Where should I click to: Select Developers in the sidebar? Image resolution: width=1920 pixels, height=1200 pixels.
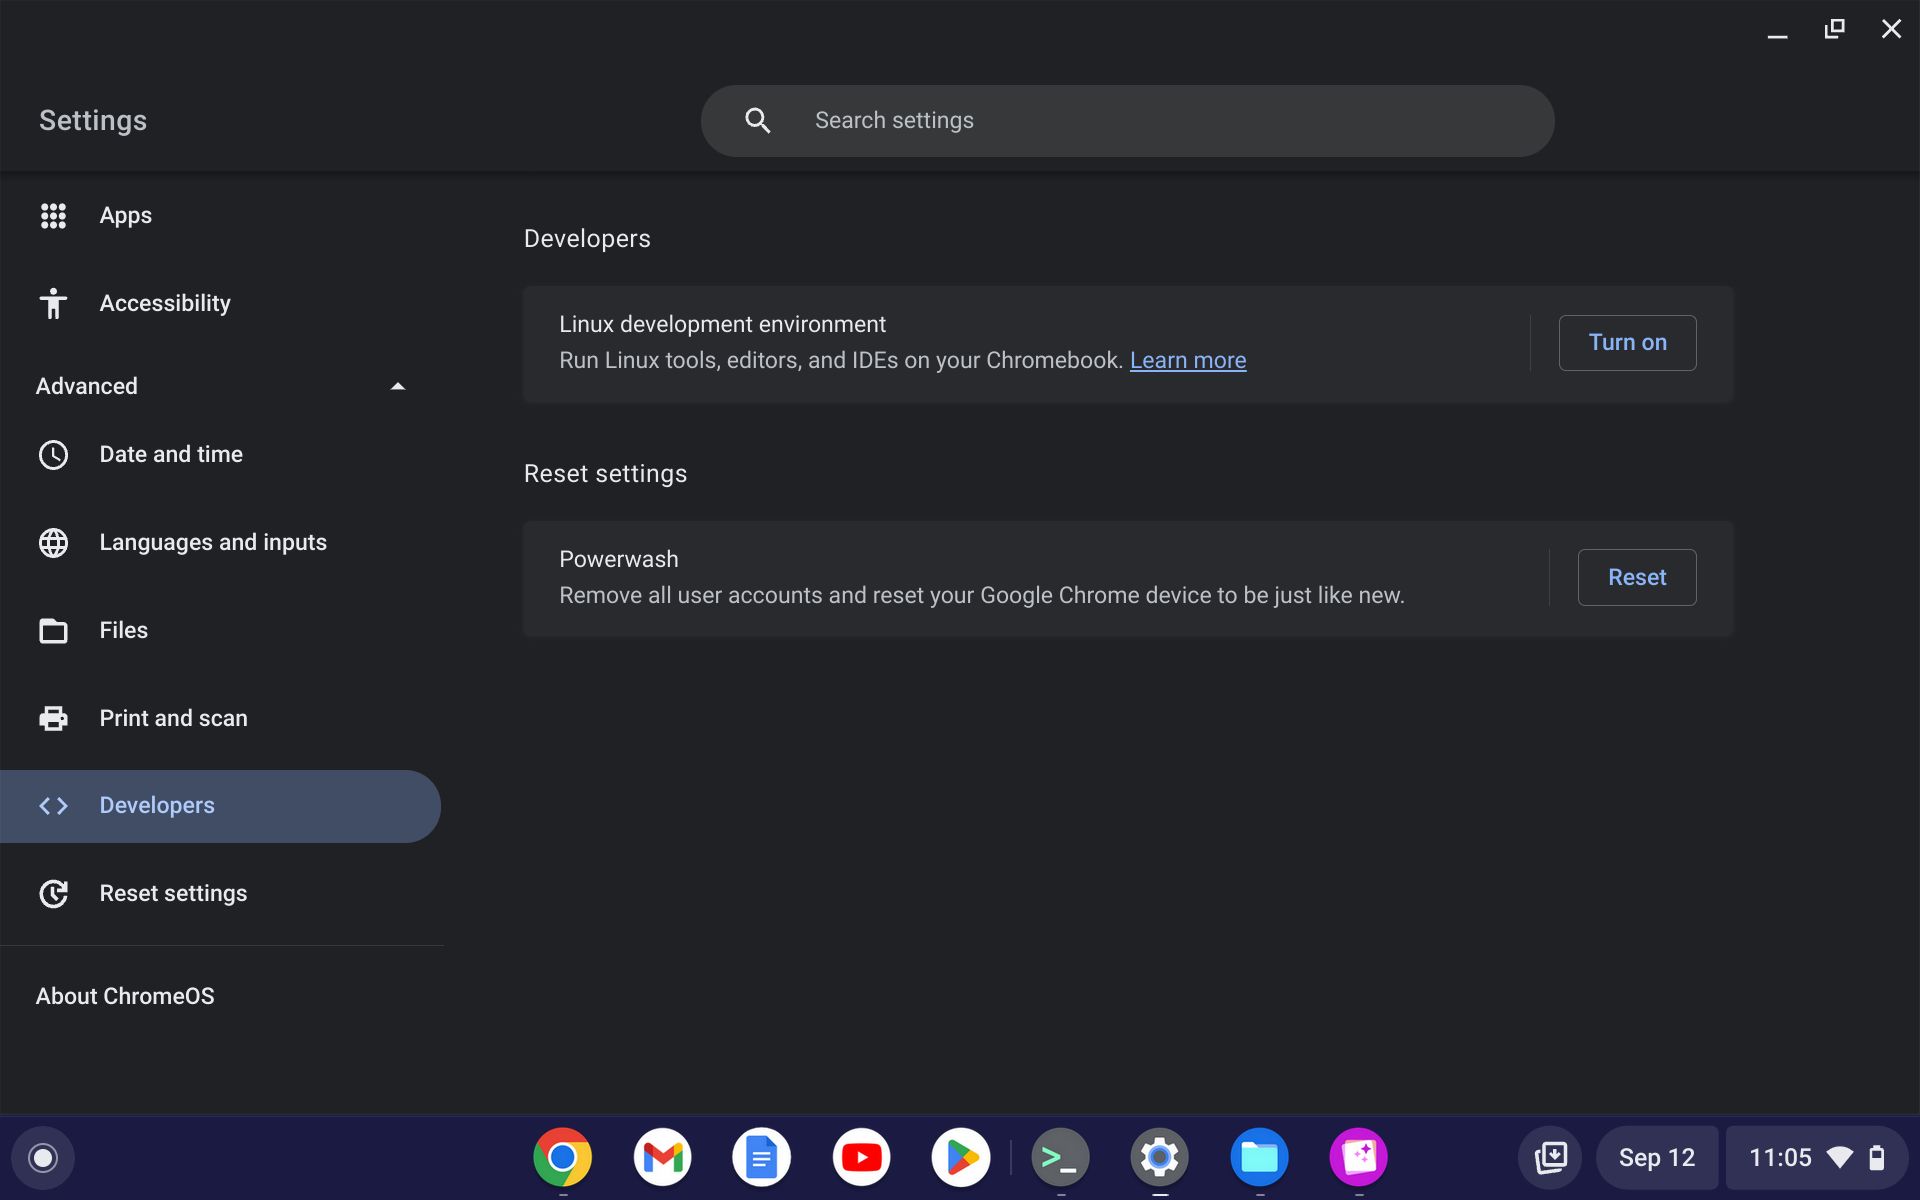[157, 805]
